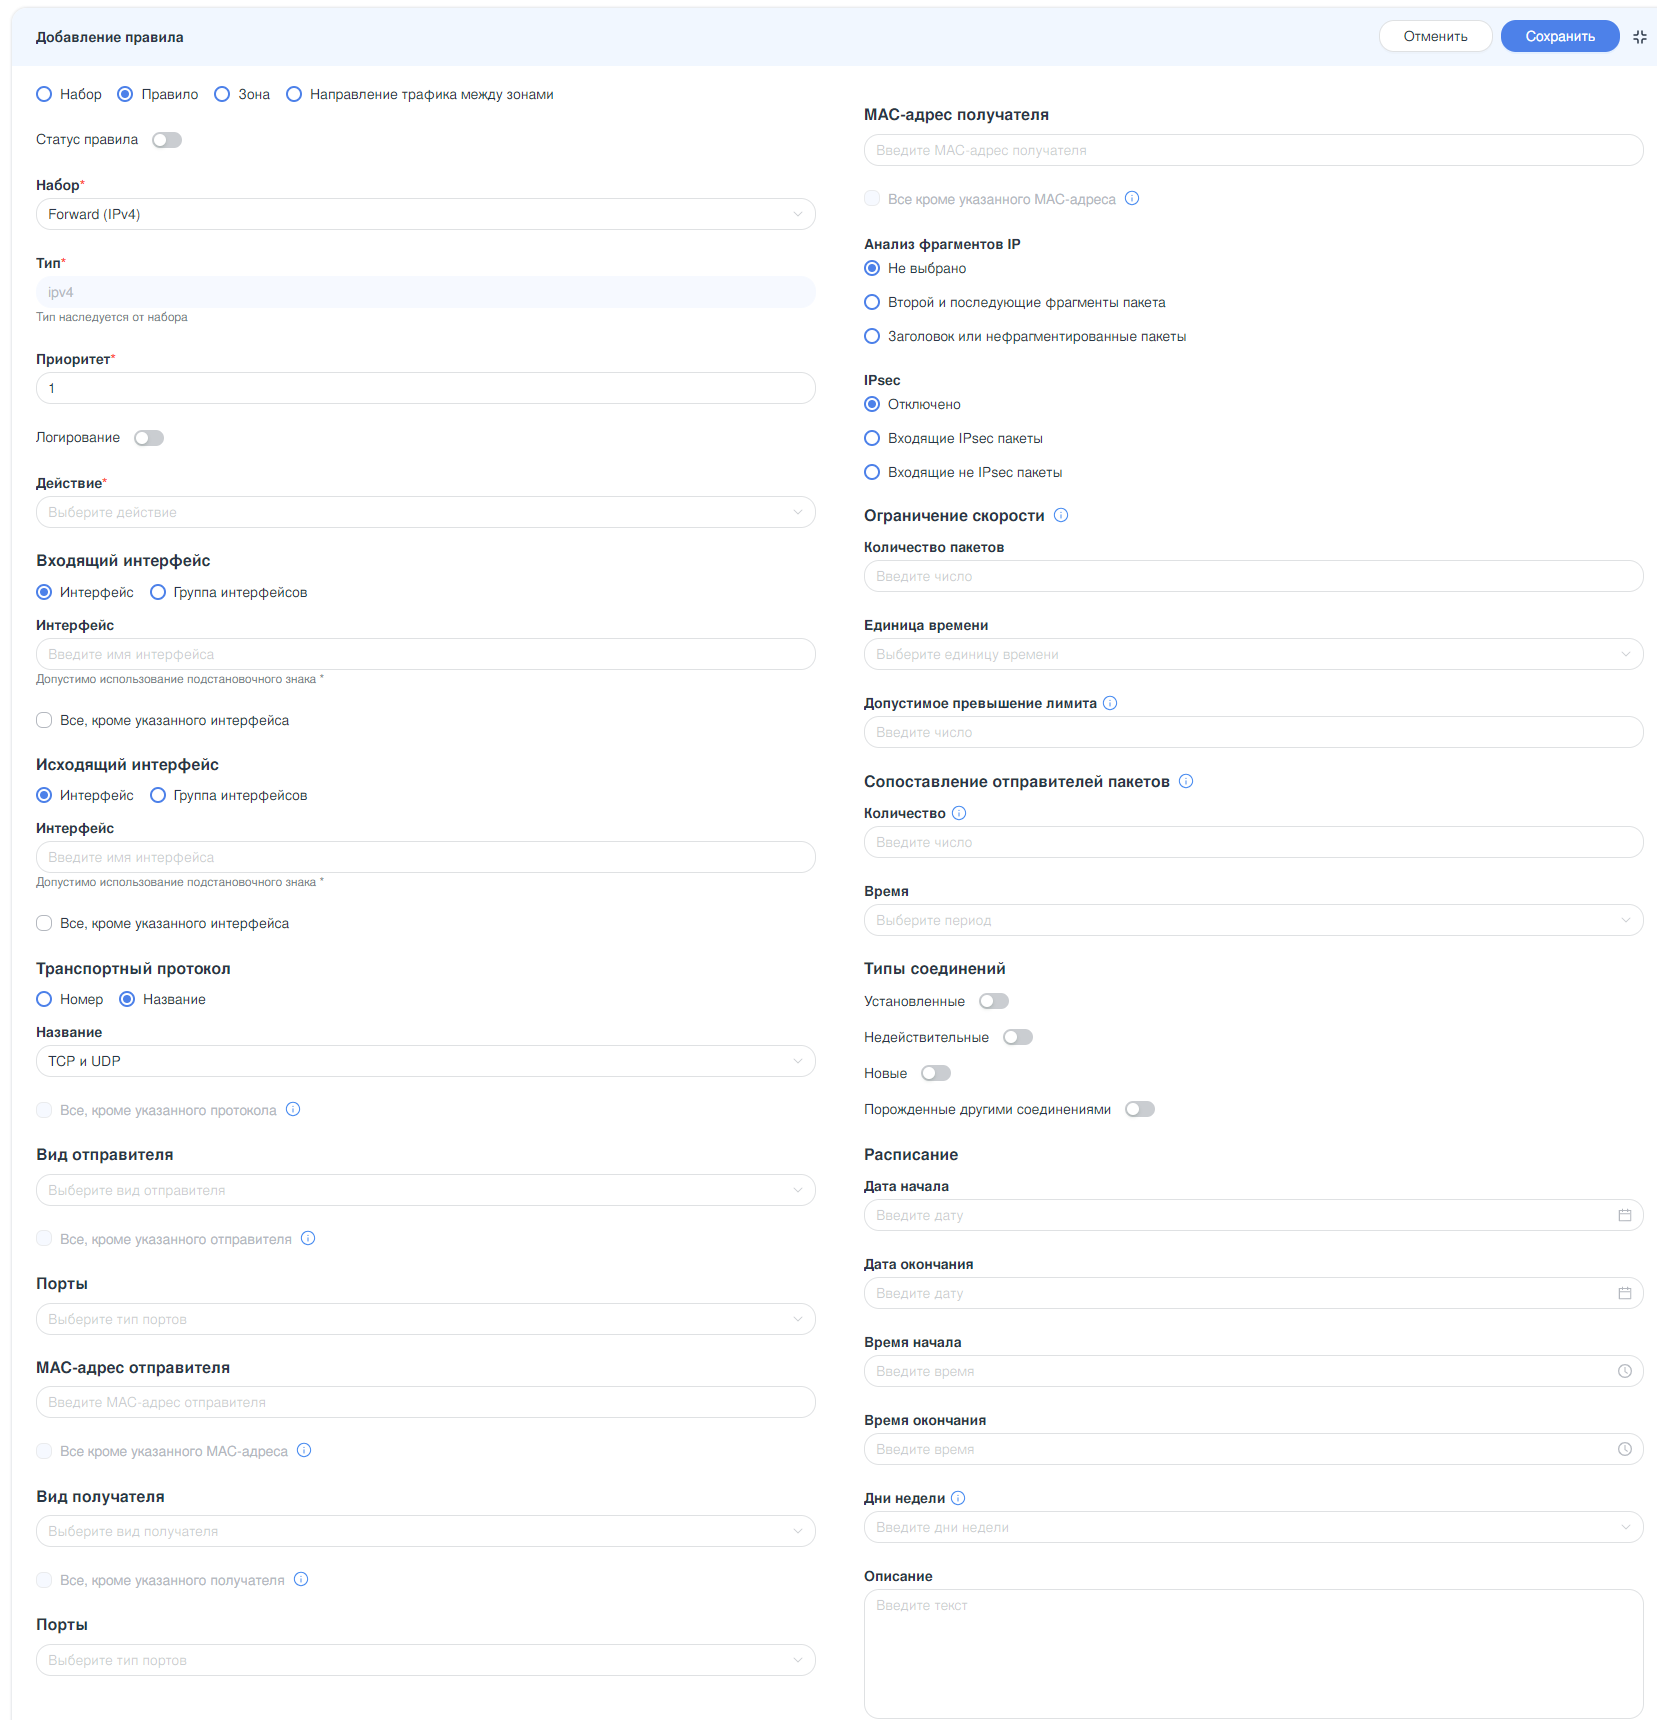Focus Дата начала date field
1657x1720 pixels.
(x=1254, y=1215)
